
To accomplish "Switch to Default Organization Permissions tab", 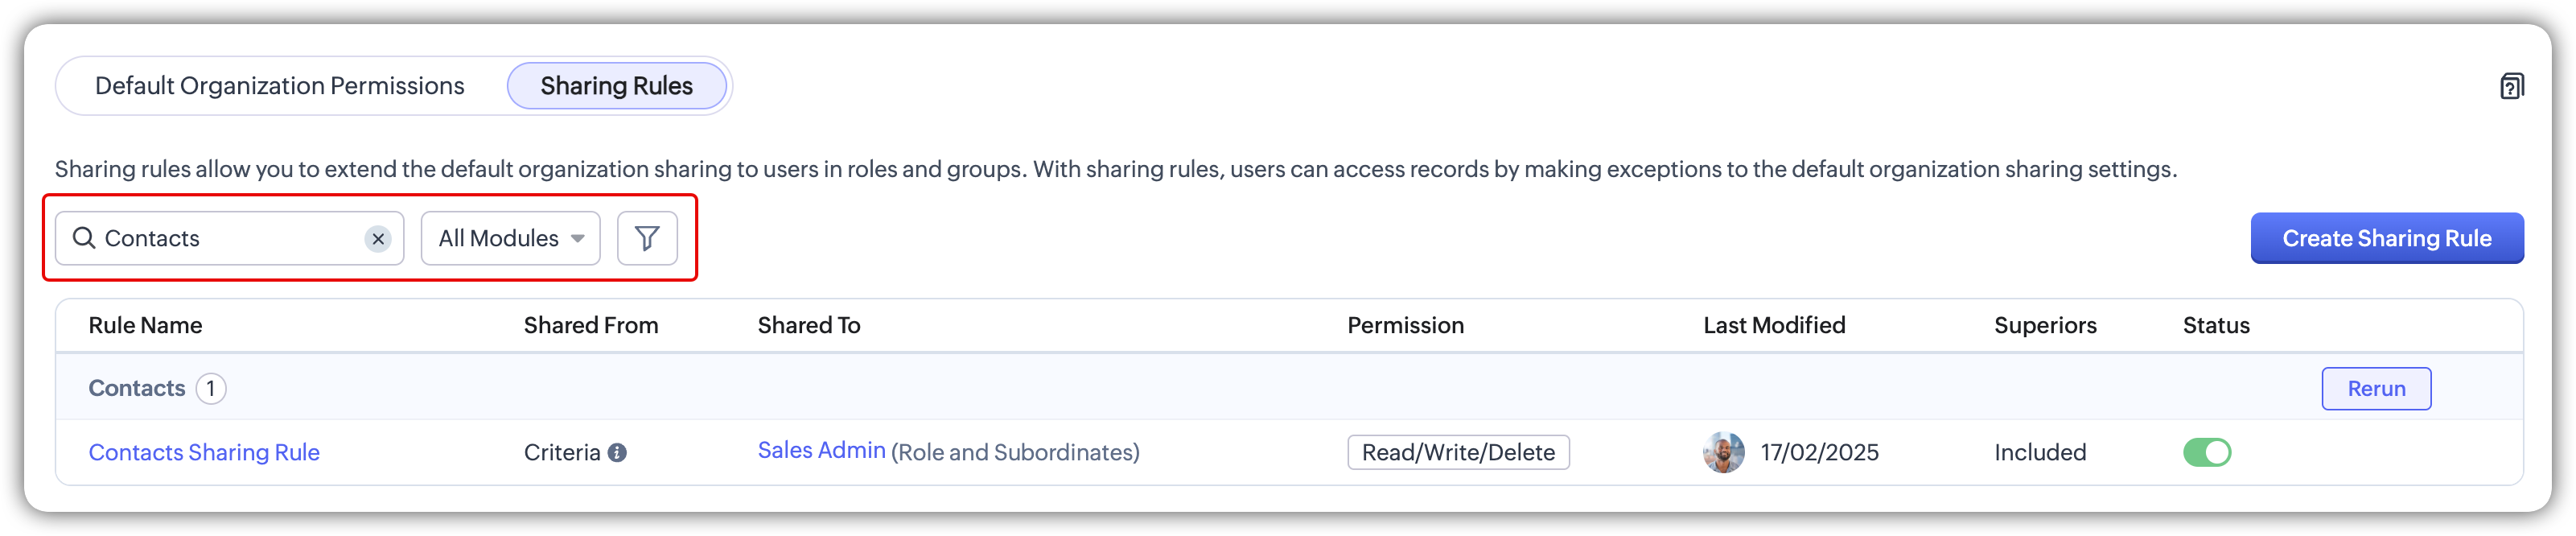I will (x=279, y=86).
